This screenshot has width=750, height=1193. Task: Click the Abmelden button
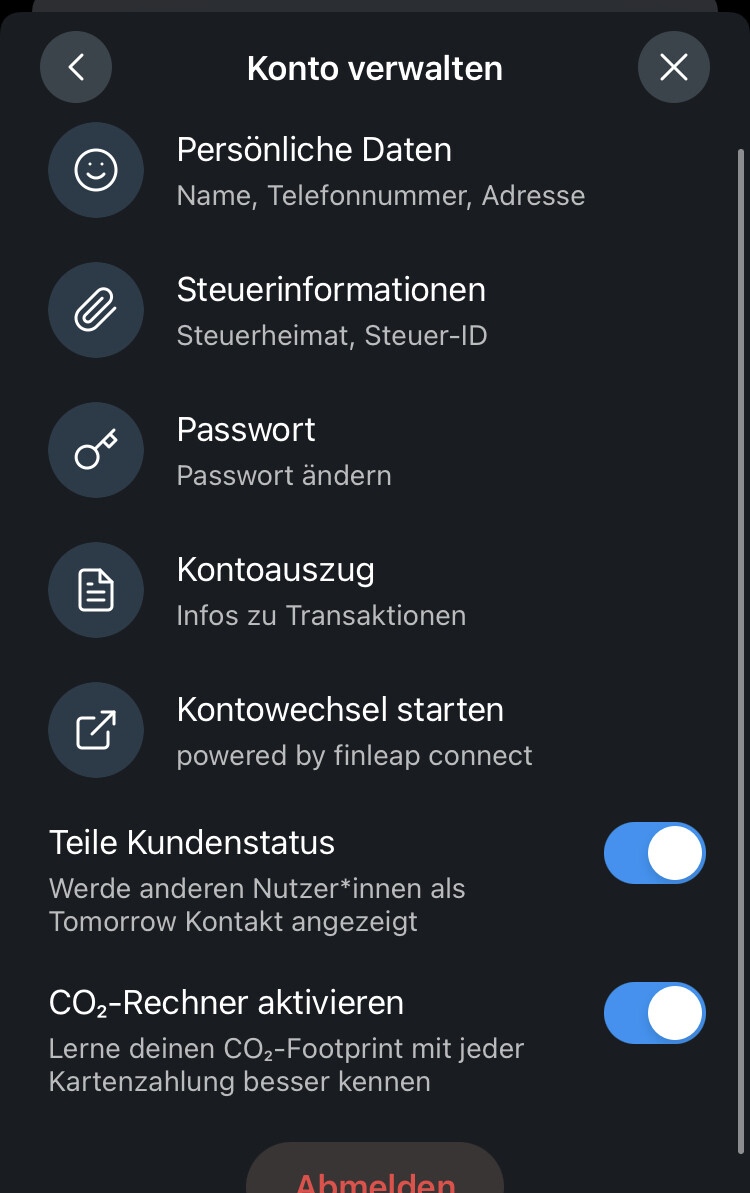(375, 1168)
